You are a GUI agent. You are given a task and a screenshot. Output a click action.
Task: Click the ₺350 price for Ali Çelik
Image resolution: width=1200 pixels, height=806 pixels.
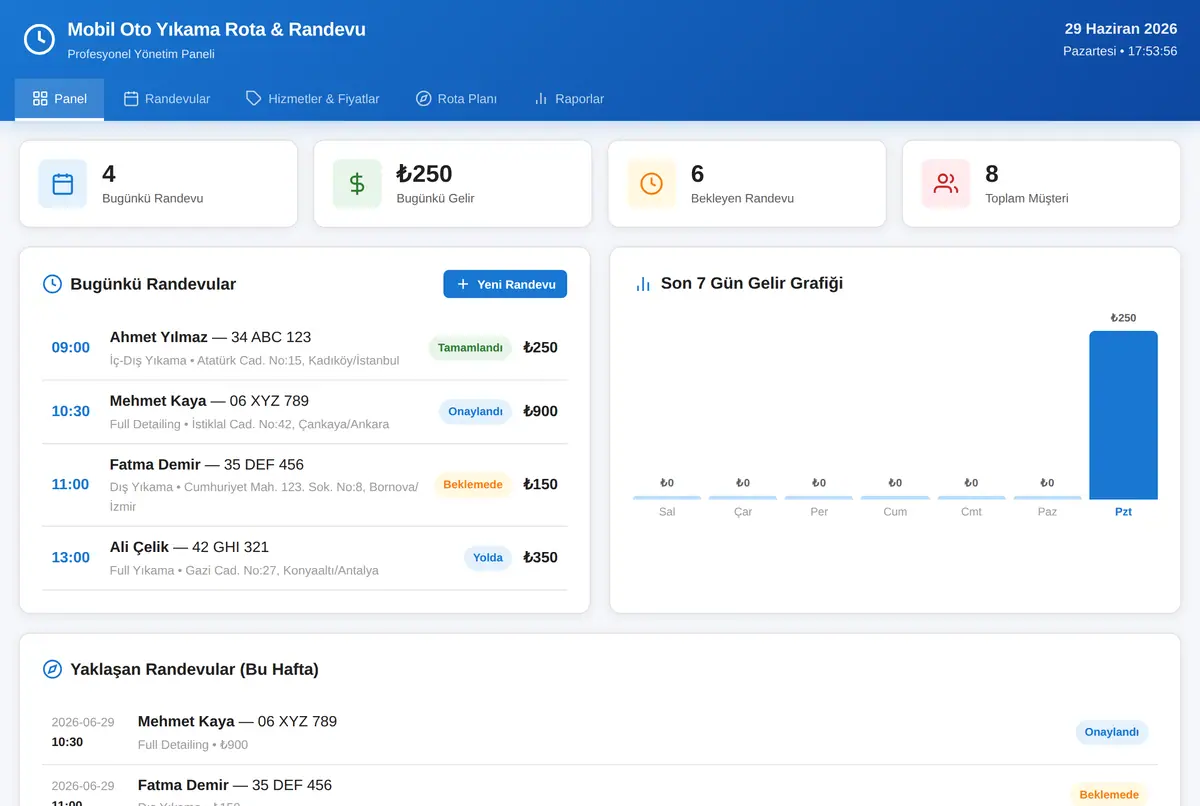540,558
